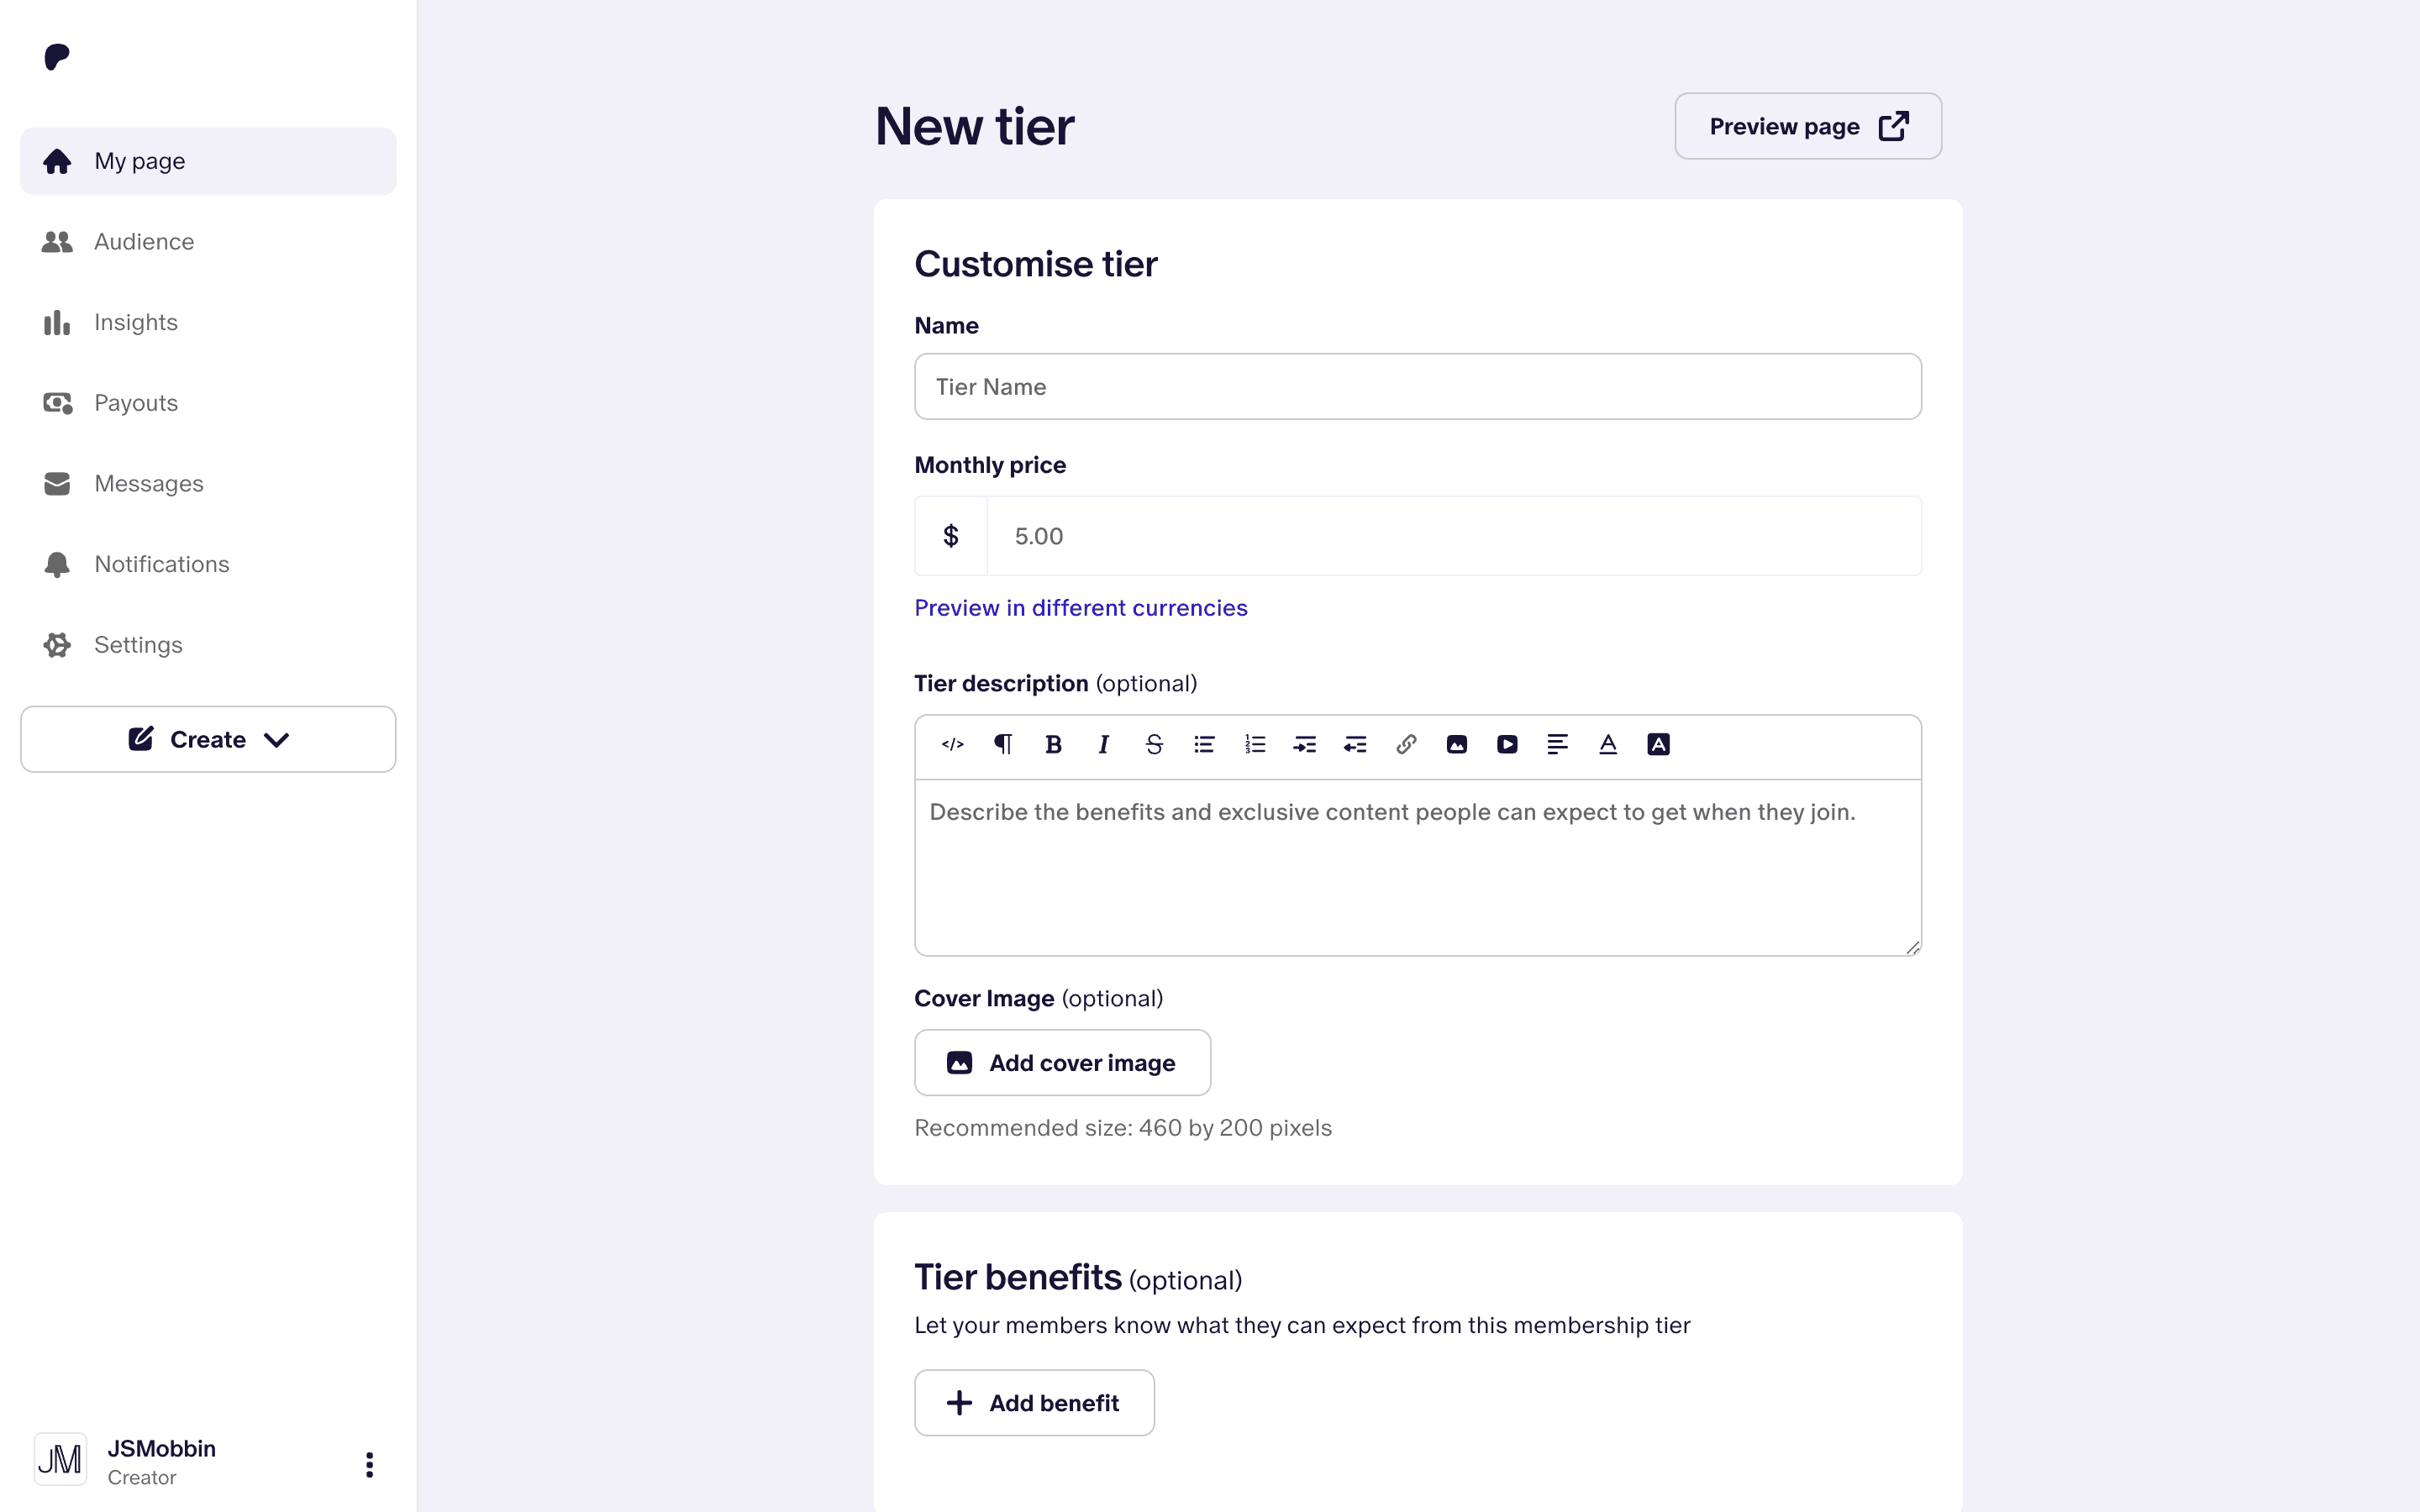
Task: Insert a bulleted list in description
Action: pos(1204,744)
